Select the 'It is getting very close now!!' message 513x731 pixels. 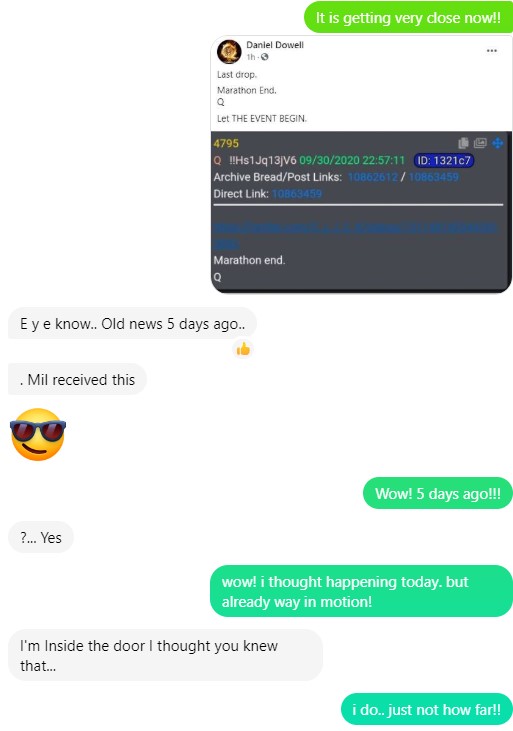click(408, 18)
